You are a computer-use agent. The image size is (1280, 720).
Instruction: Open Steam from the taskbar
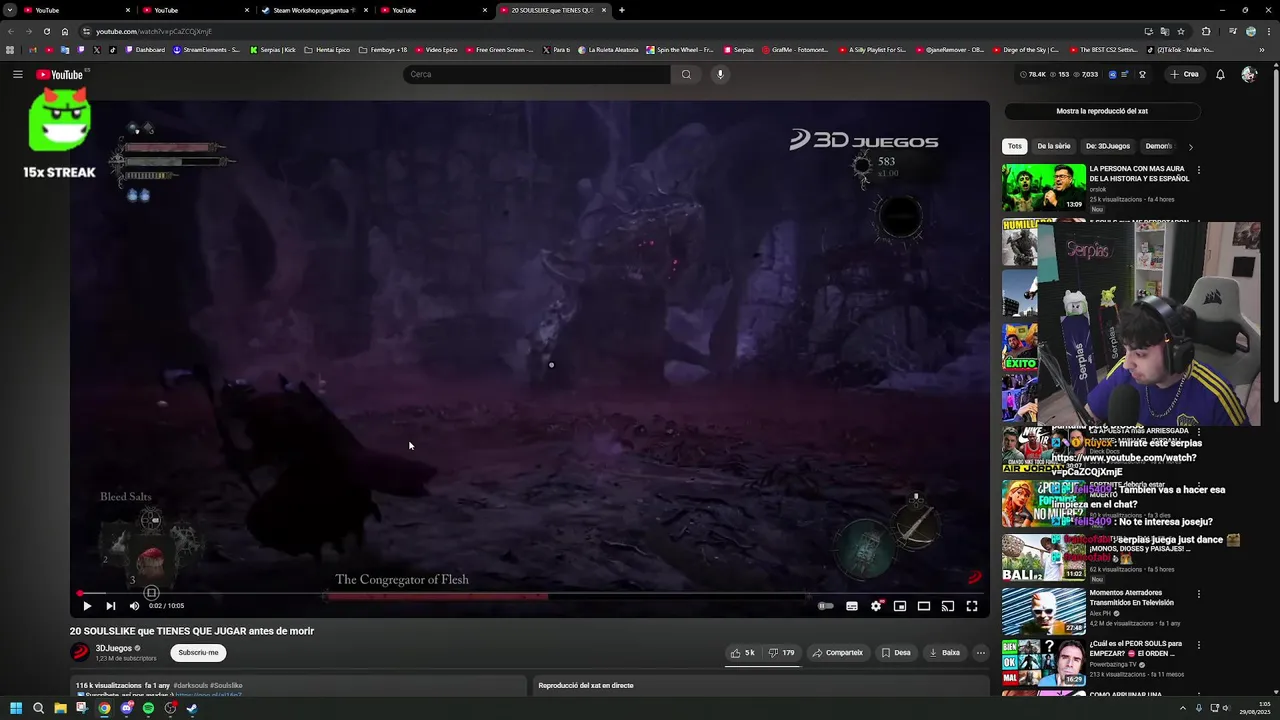pos(192,708)
